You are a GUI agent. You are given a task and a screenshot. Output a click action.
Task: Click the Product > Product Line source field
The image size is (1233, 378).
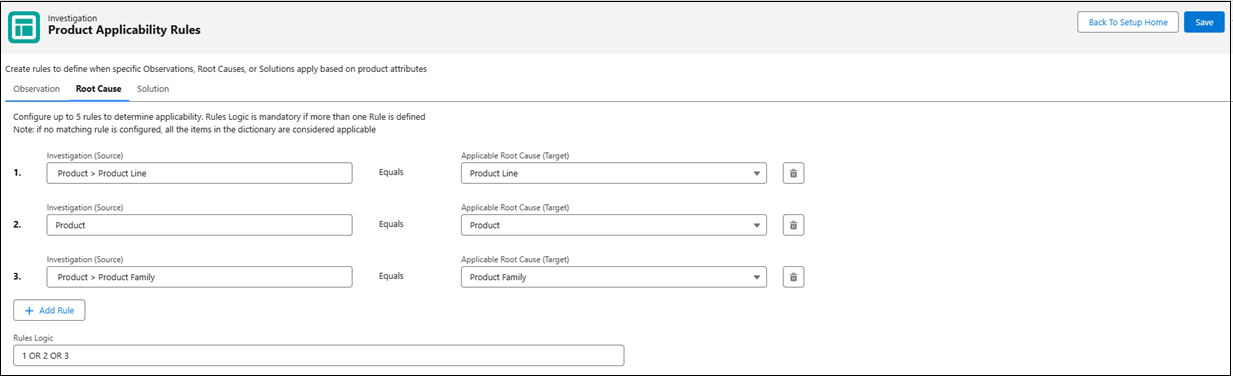tap(200, 173)
